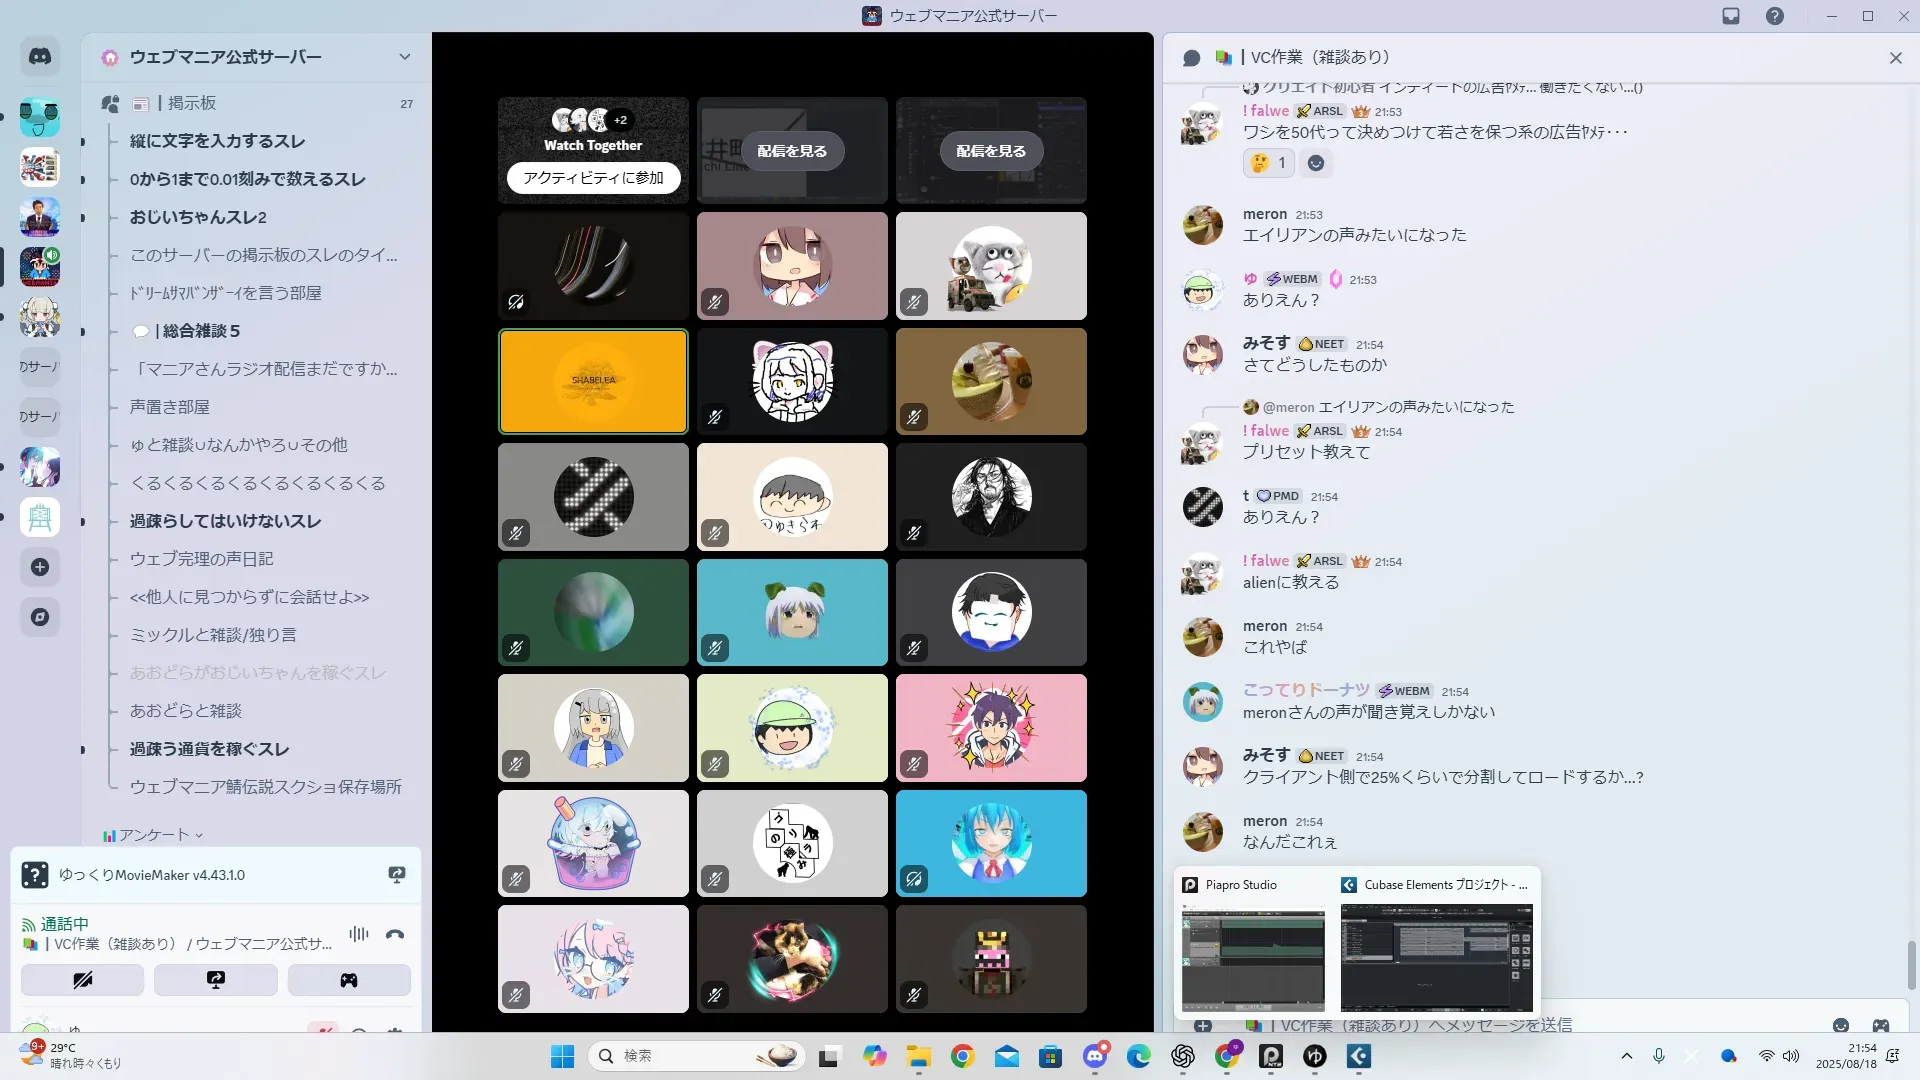The width and height of the screenshot is (1920, 1080).
Task: Expand ウェブマニア公式サーバー server dropdown
Action: click(x=405, y=57)
